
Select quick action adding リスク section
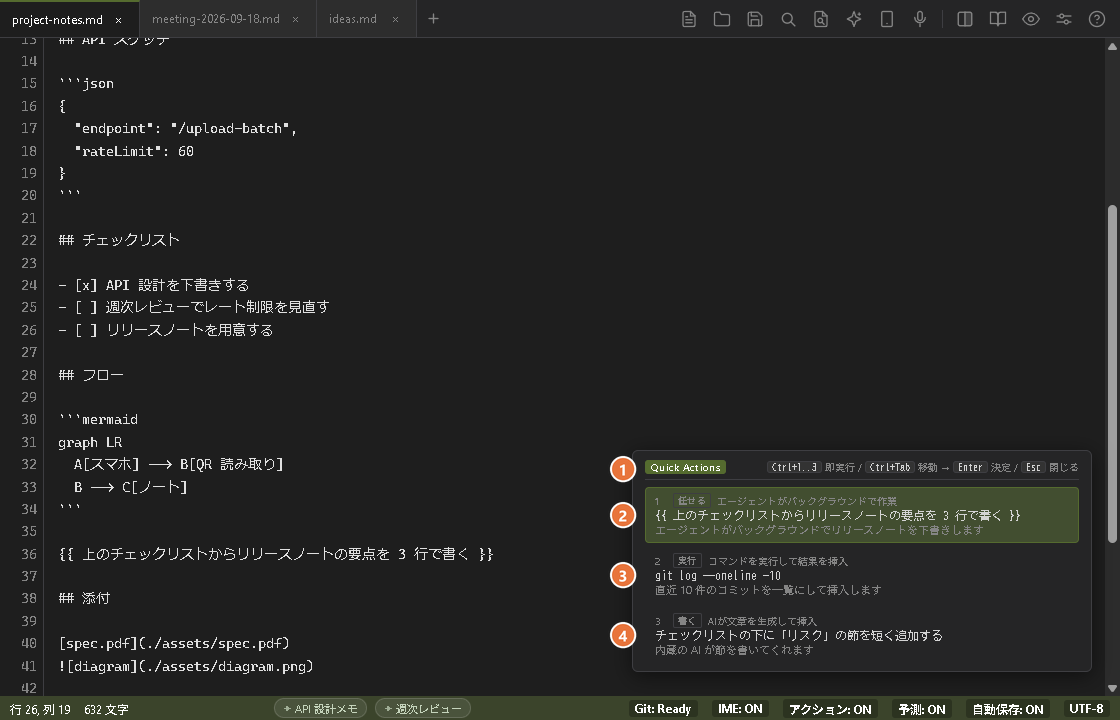(x=861, y=635)
